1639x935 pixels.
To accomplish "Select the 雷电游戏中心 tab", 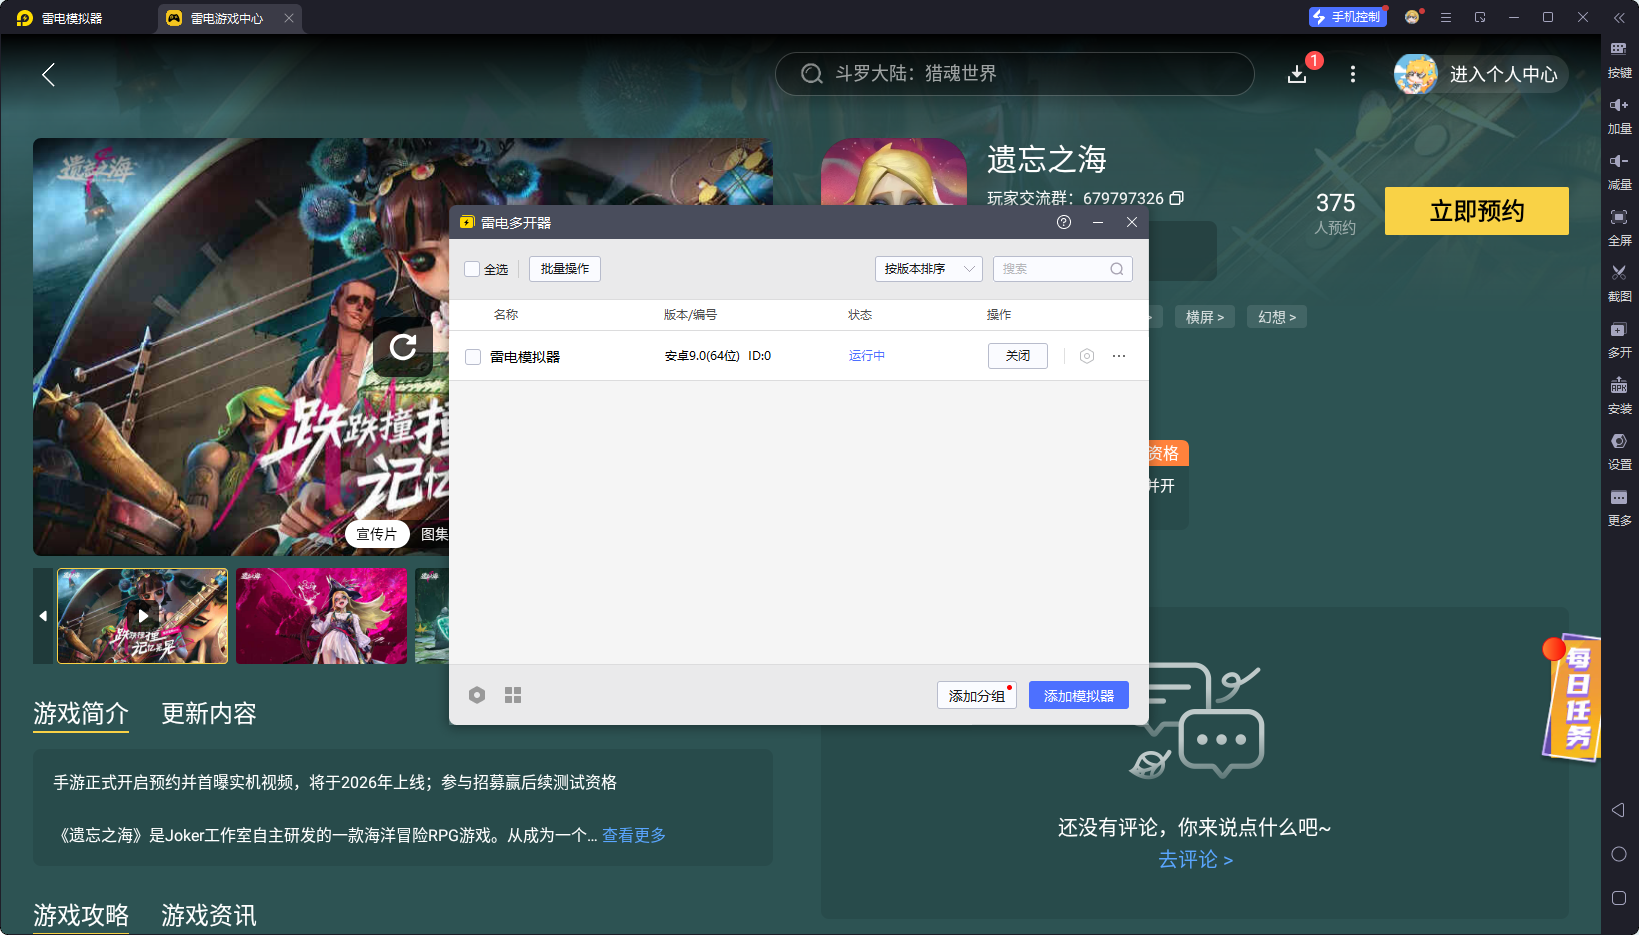I will 226,18.
